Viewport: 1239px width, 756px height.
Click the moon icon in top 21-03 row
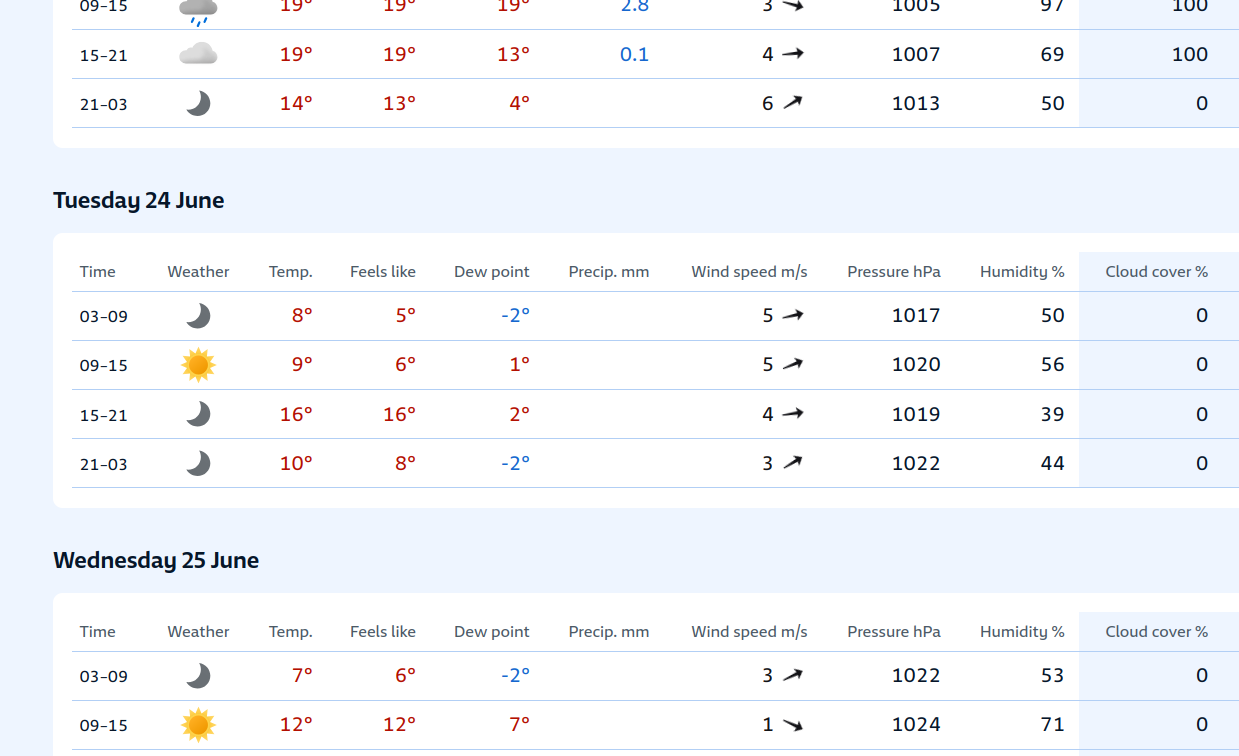[x=198, y=103]
